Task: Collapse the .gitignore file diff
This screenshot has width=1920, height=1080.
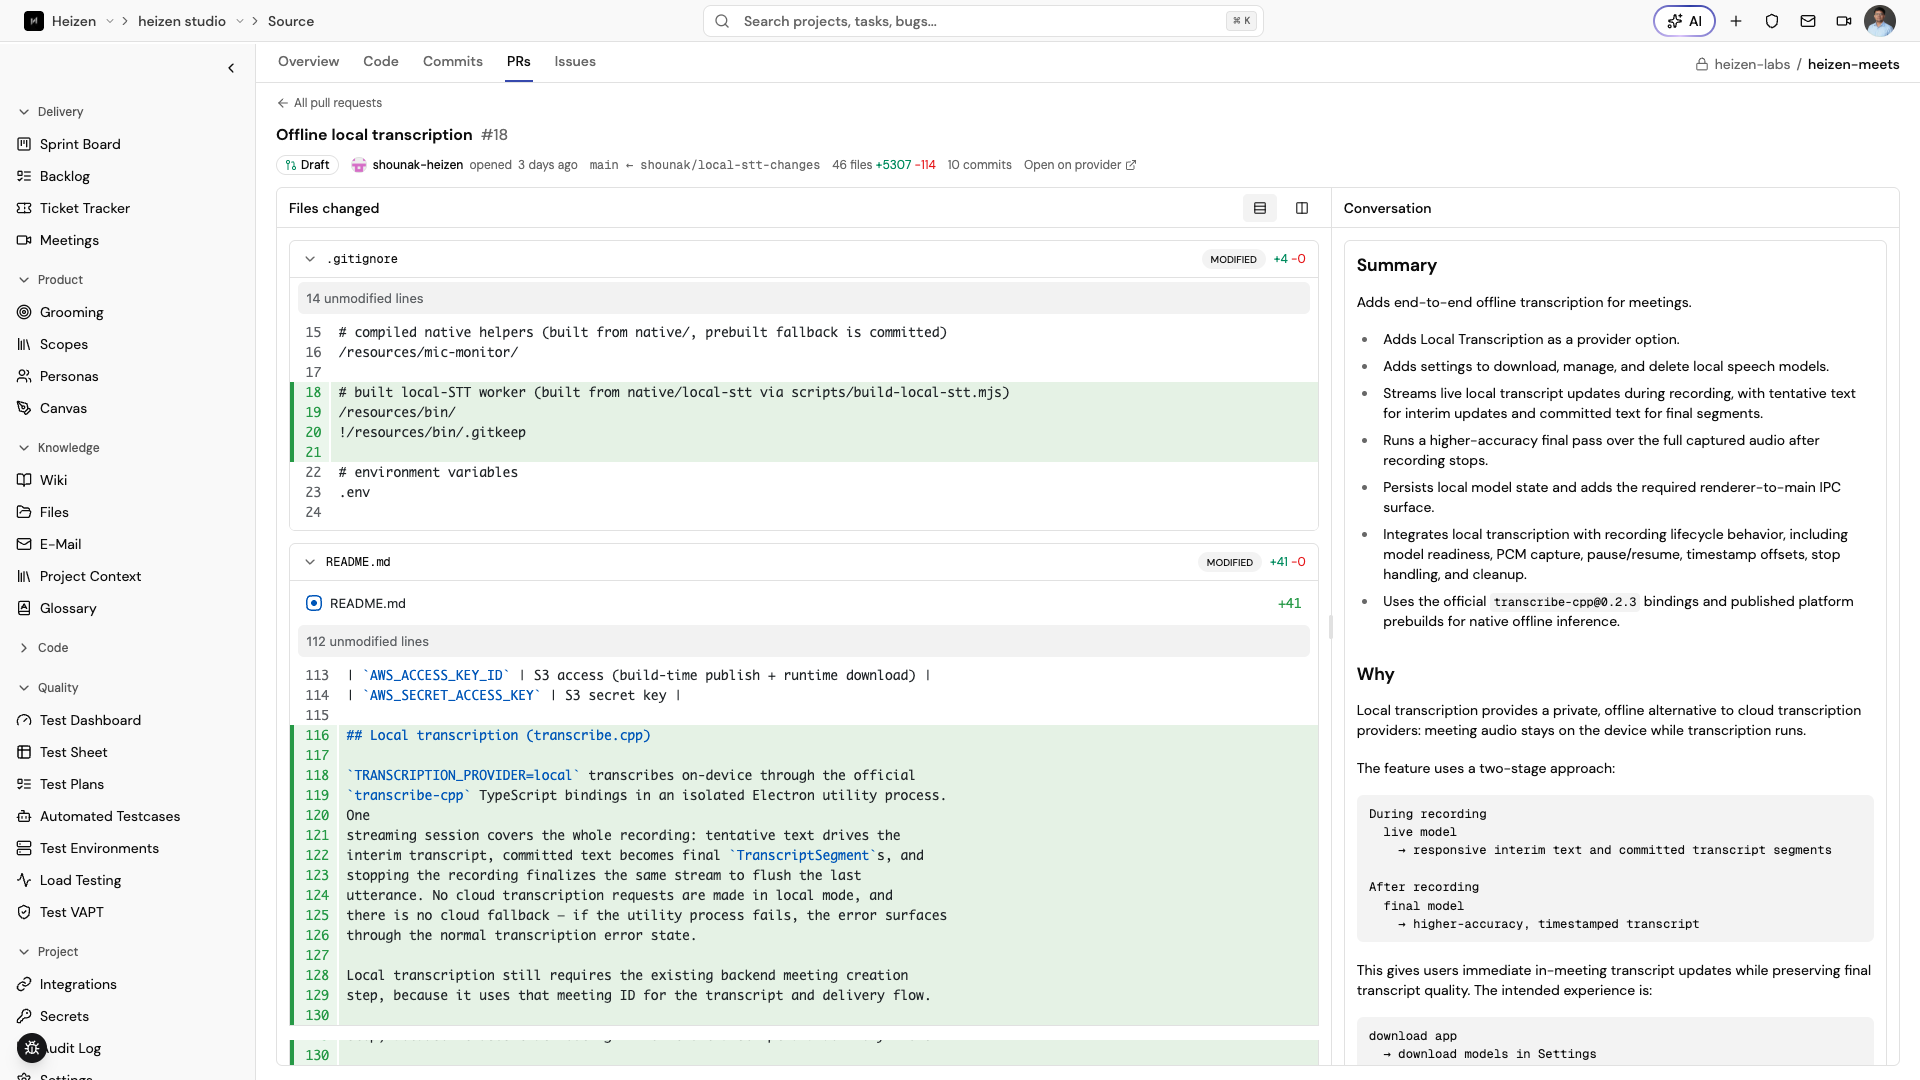Action: (310, 259)
